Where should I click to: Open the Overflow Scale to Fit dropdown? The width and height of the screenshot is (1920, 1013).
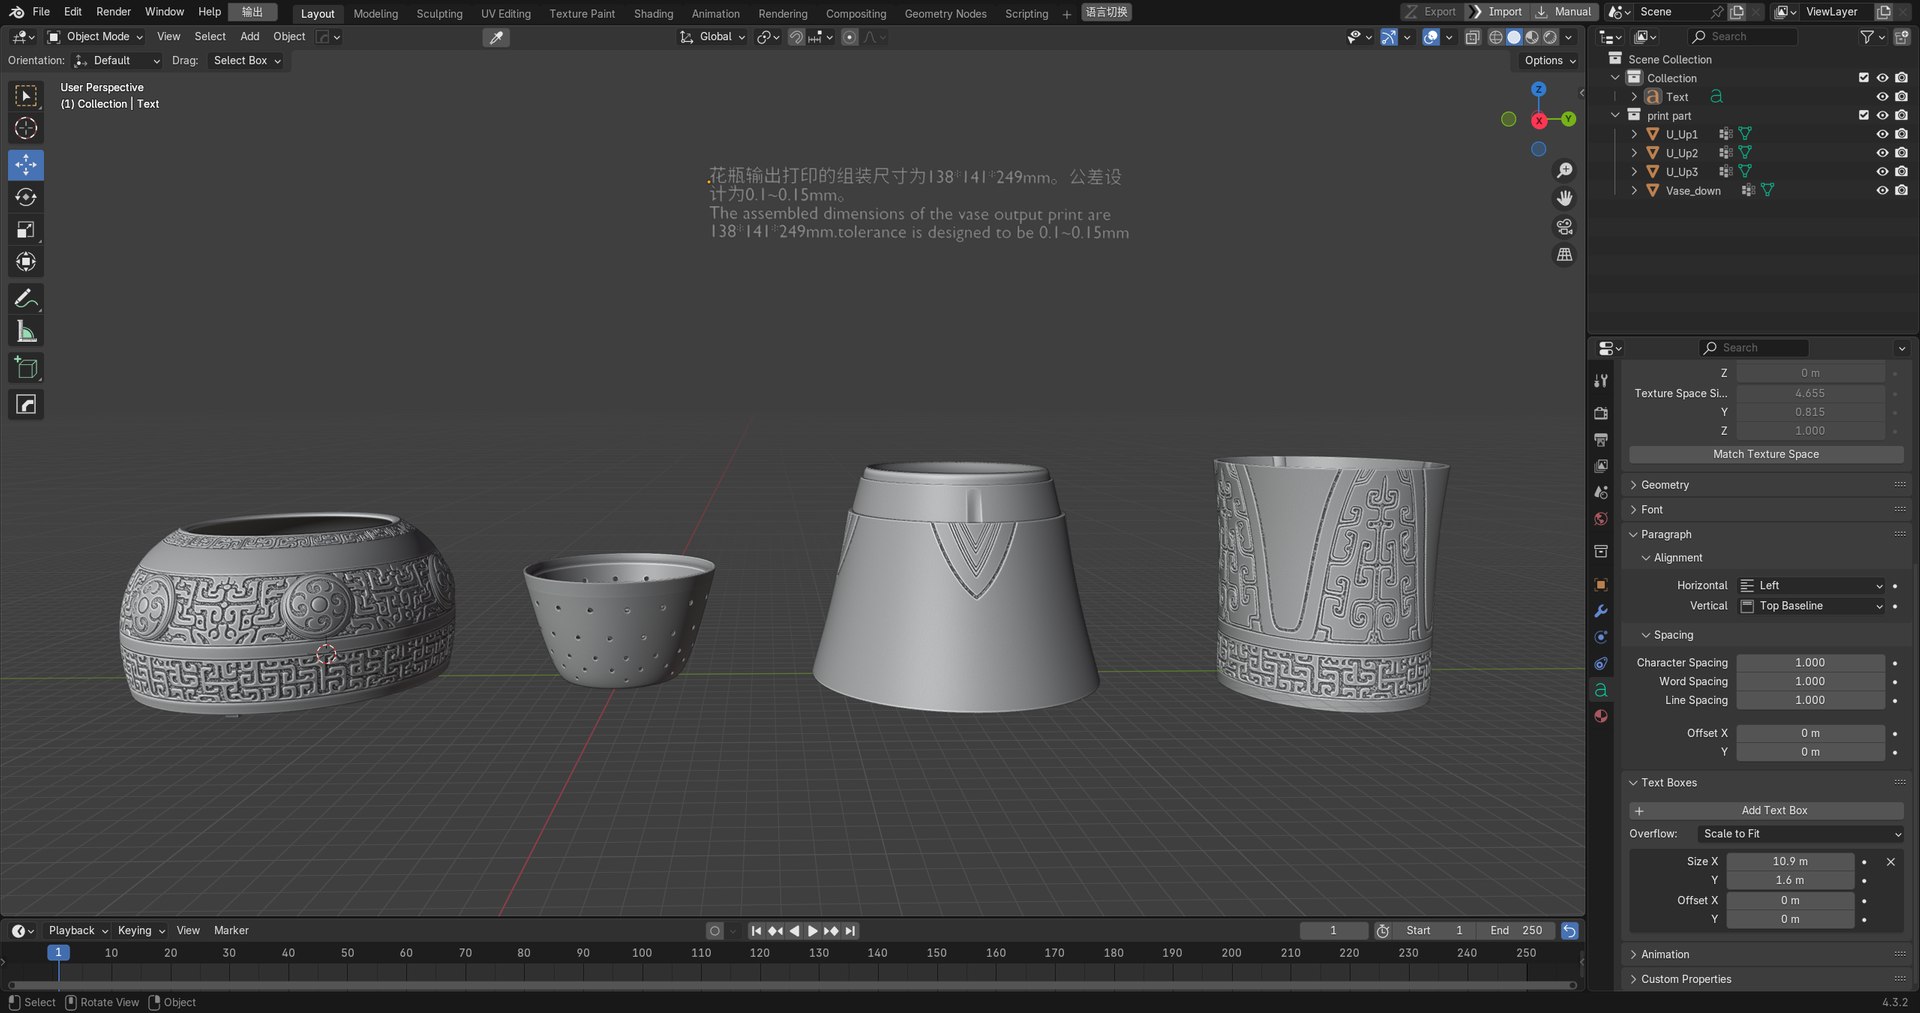1800,834
